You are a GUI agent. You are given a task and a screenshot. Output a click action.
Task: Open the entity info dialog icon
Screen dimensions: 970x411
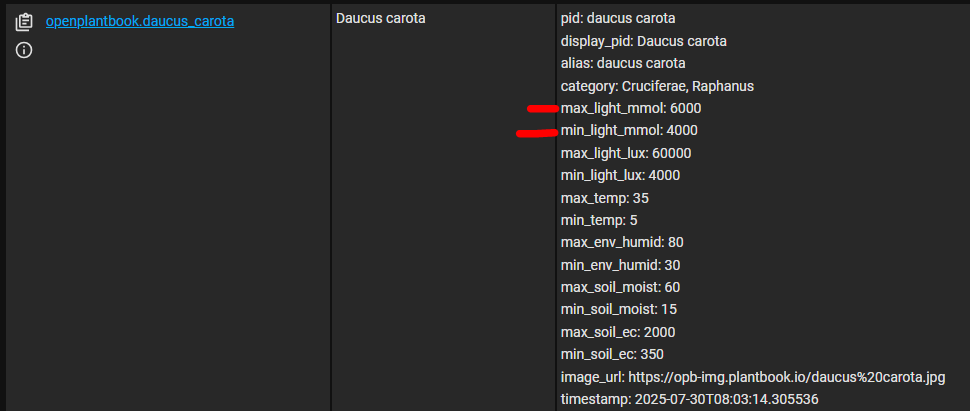tap(24, 50)
